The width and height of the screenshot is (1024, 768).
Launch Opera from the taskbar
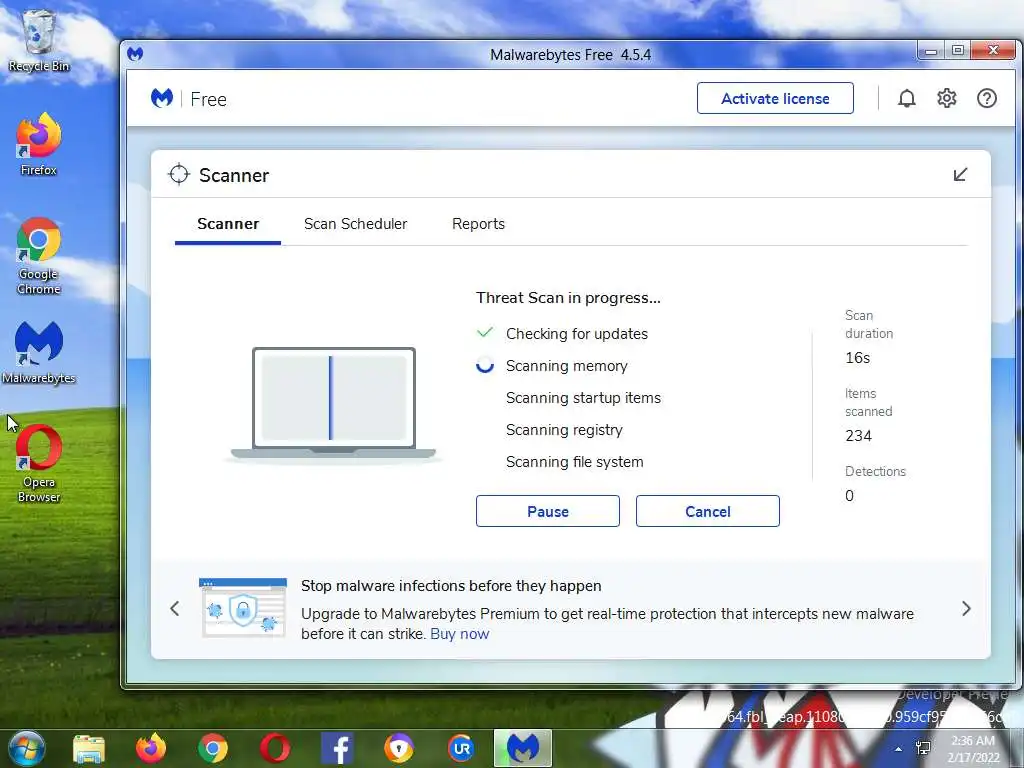click(x=275, y=748)
